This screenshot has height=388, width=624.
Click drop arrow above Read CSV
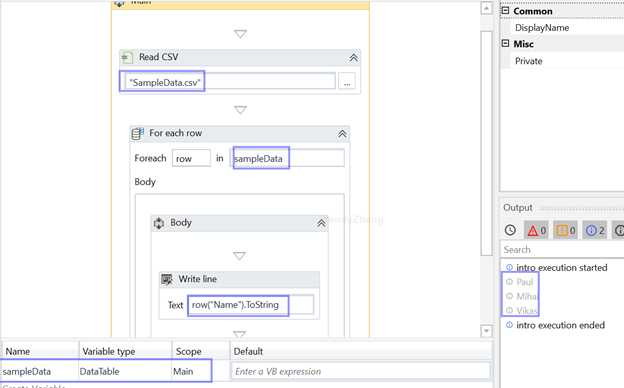[240, 34]
